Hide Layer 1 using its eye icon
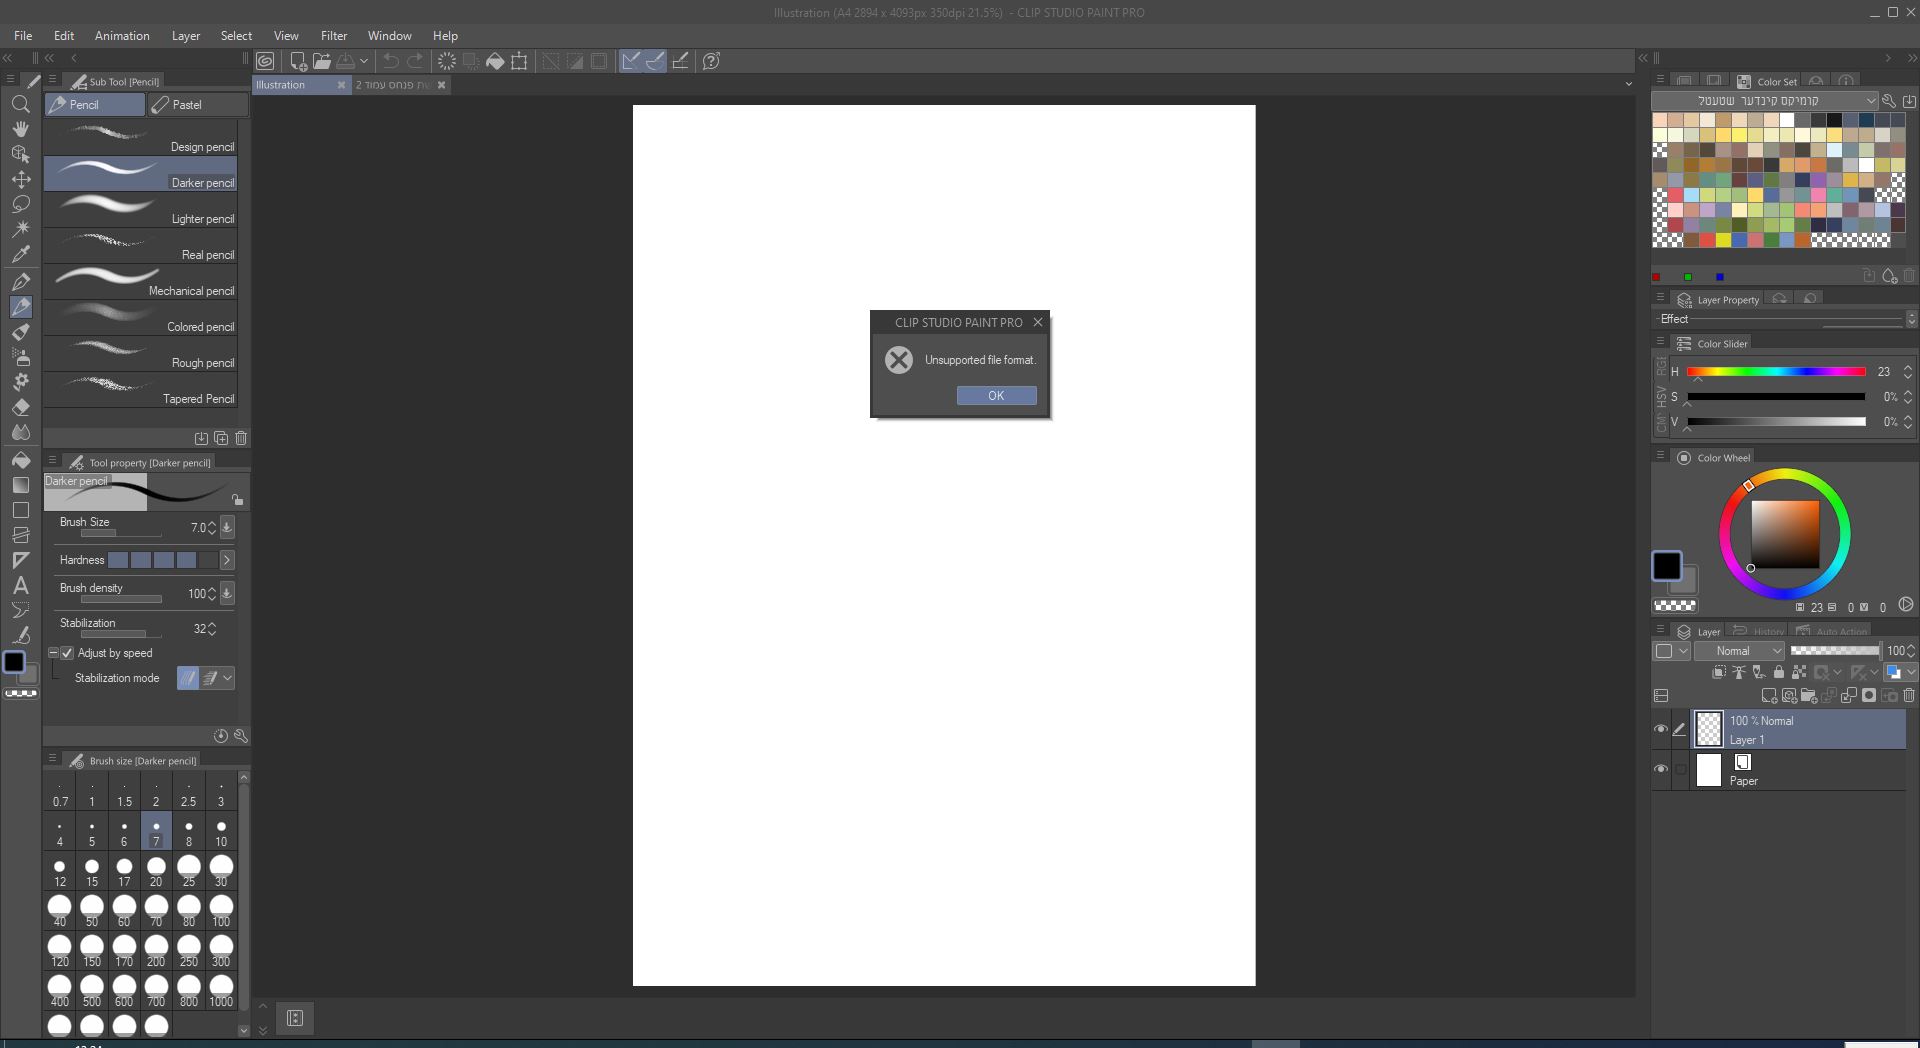Image resolution: width=1920 pixels, height=1048 pixels. pos(1661,729)
